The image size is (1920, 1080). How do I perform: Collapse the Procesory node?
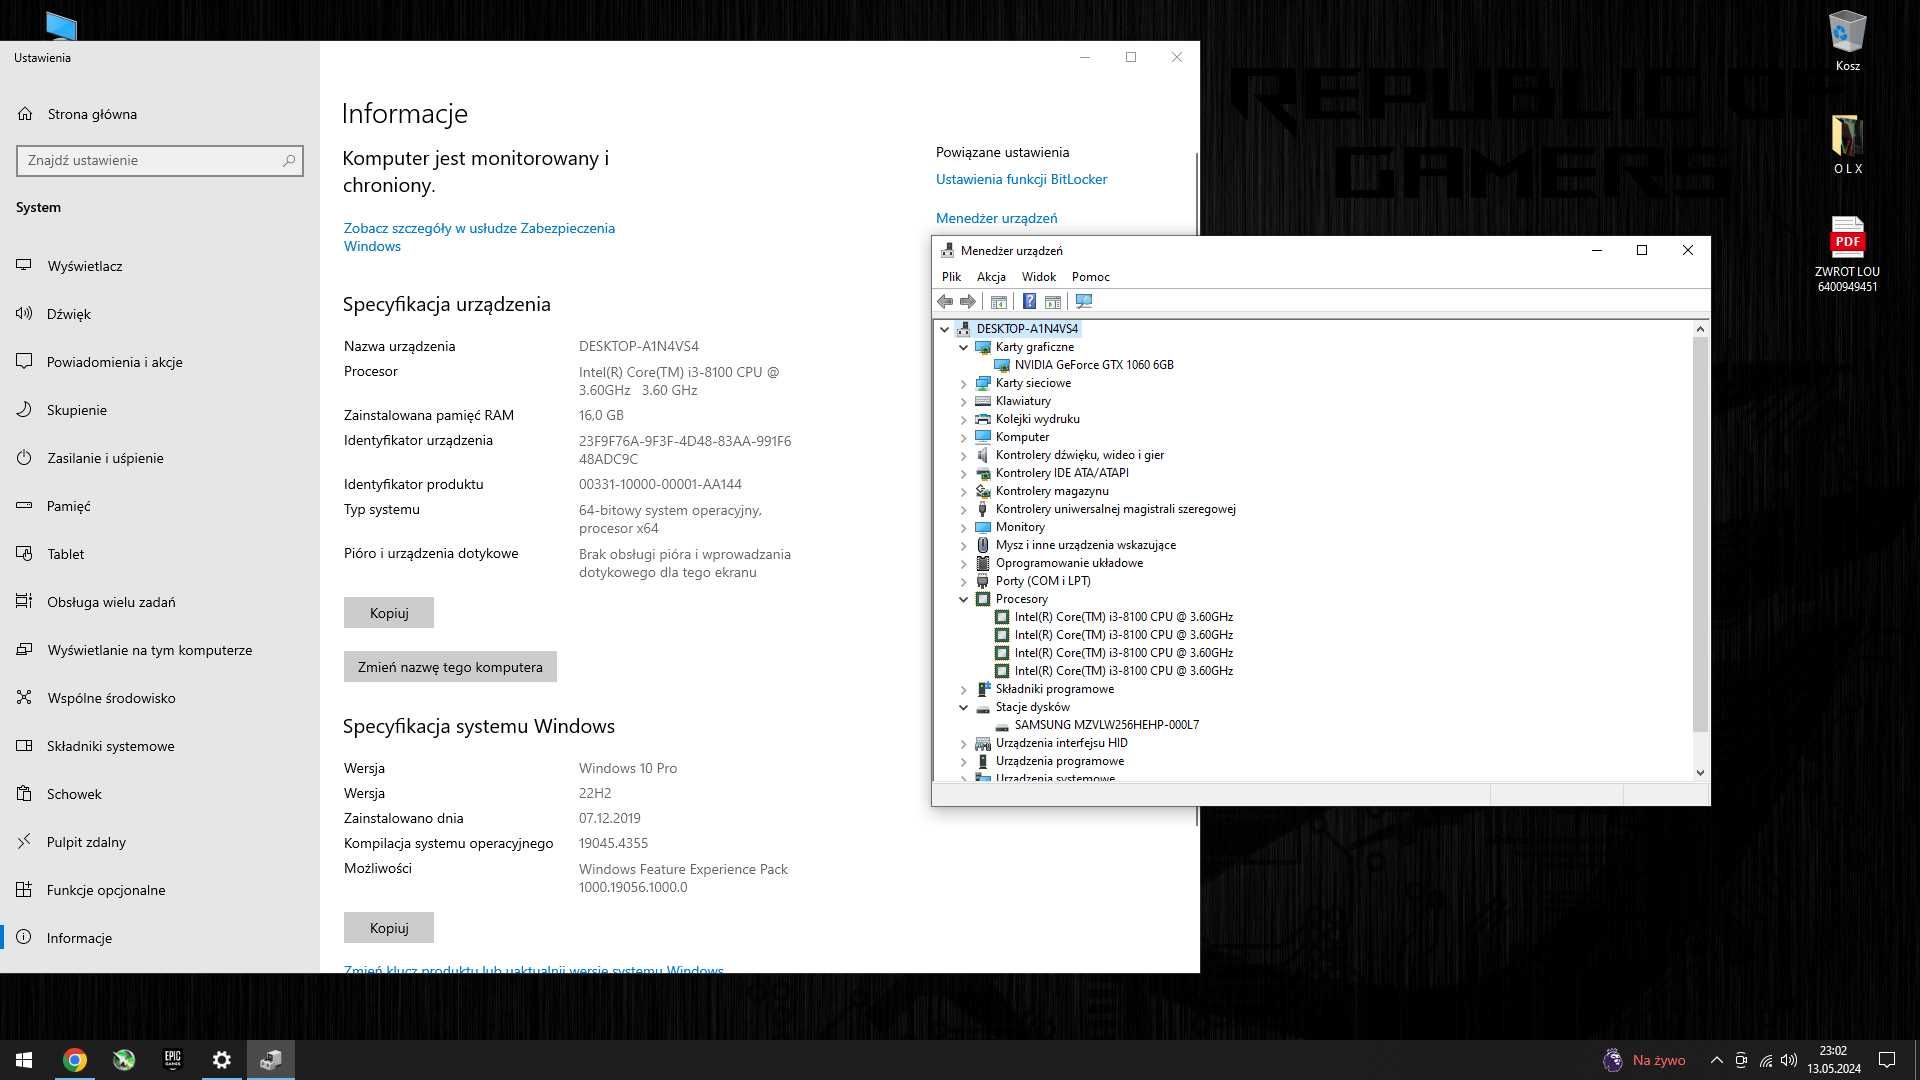click(964, 599)
